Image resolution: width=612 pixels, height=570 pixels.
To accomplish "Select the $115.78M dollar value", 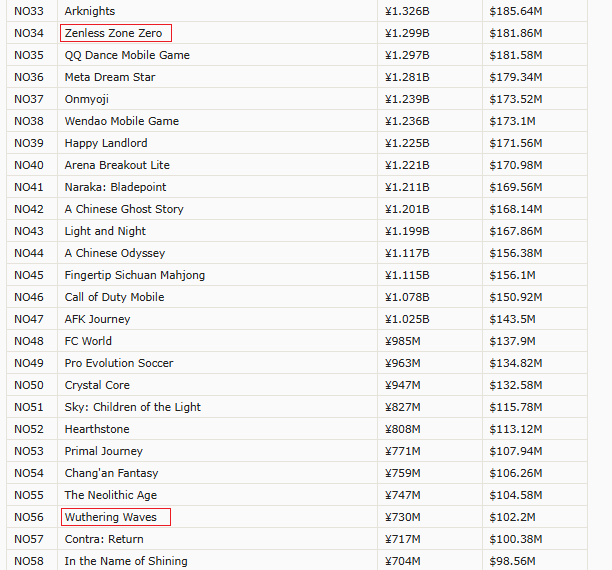I will point(516,407).
